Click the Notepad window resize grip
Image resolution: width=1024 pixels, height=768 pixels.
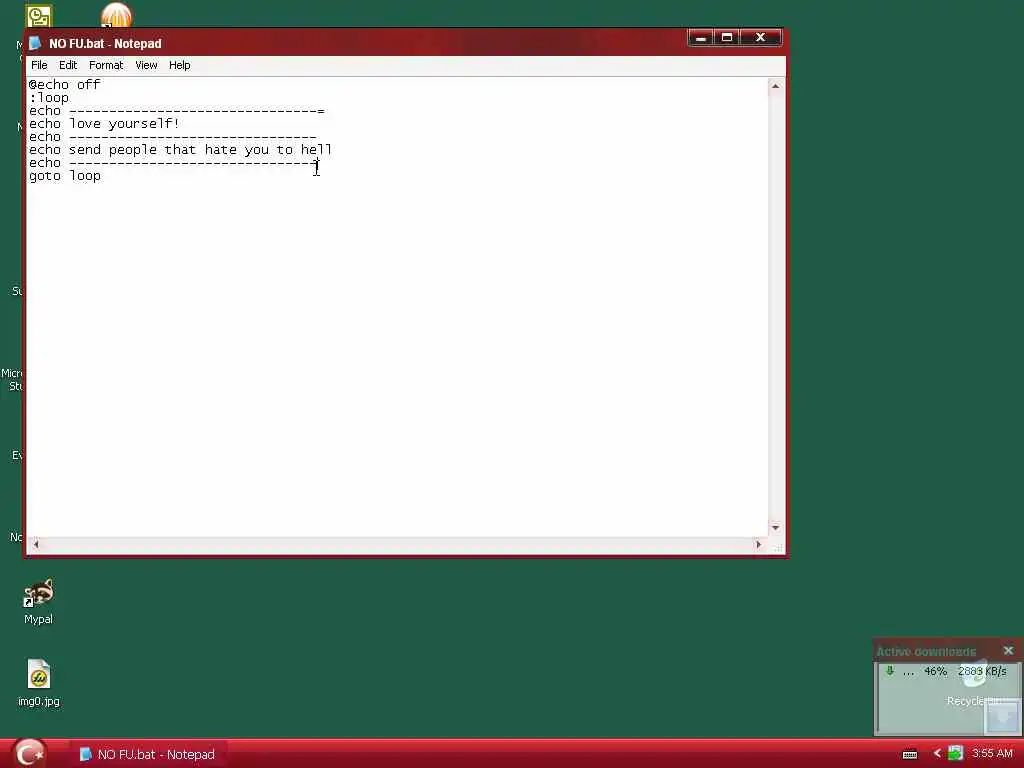778,548
